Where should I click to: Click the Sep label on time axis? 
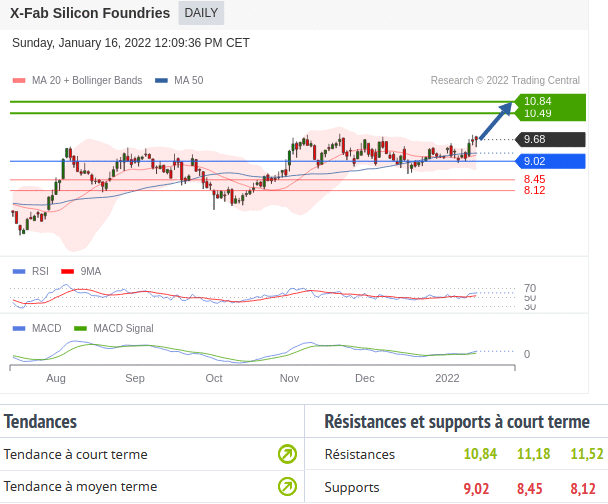[135, 378]
